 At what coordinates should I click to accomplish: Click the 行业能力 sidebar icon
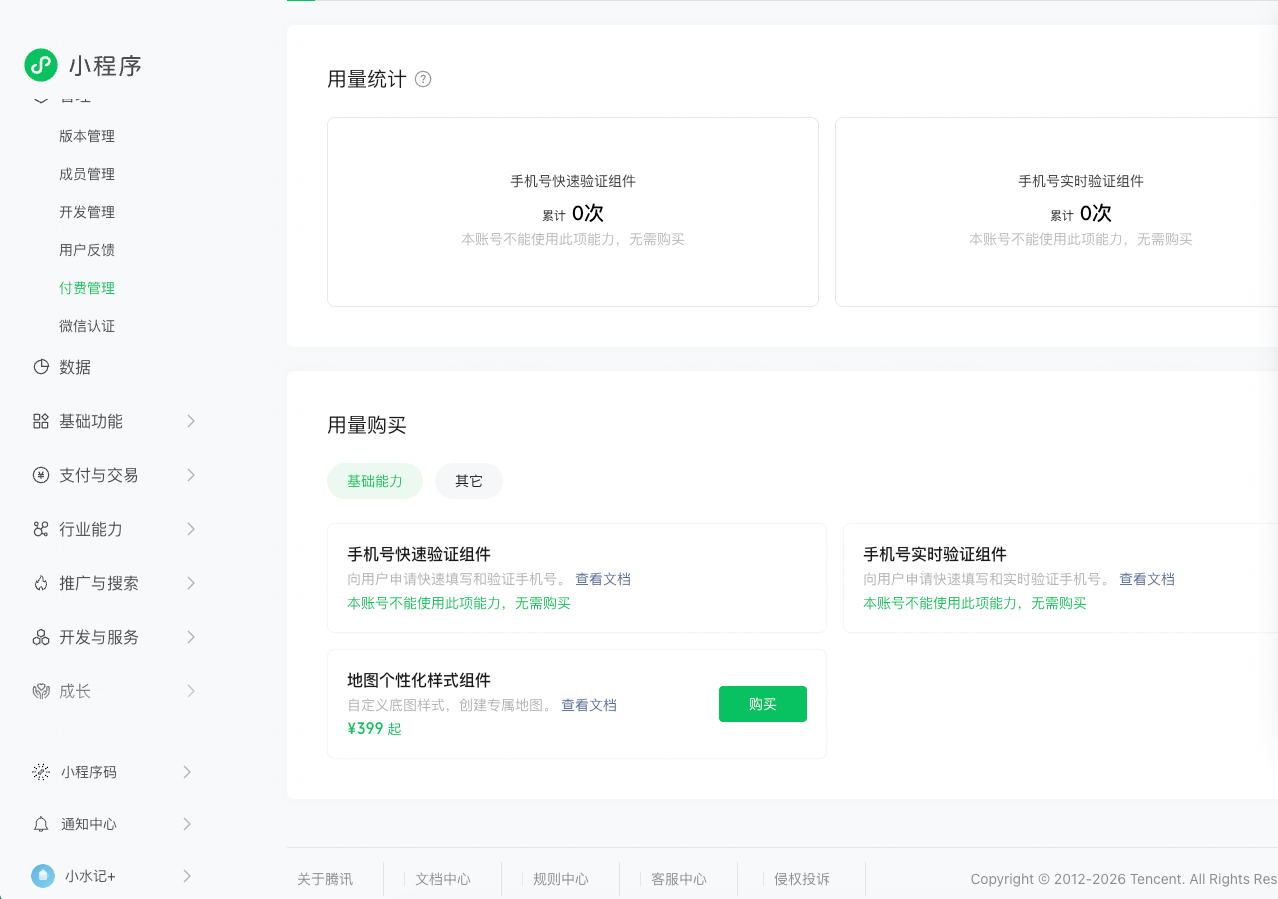[41, 529]
